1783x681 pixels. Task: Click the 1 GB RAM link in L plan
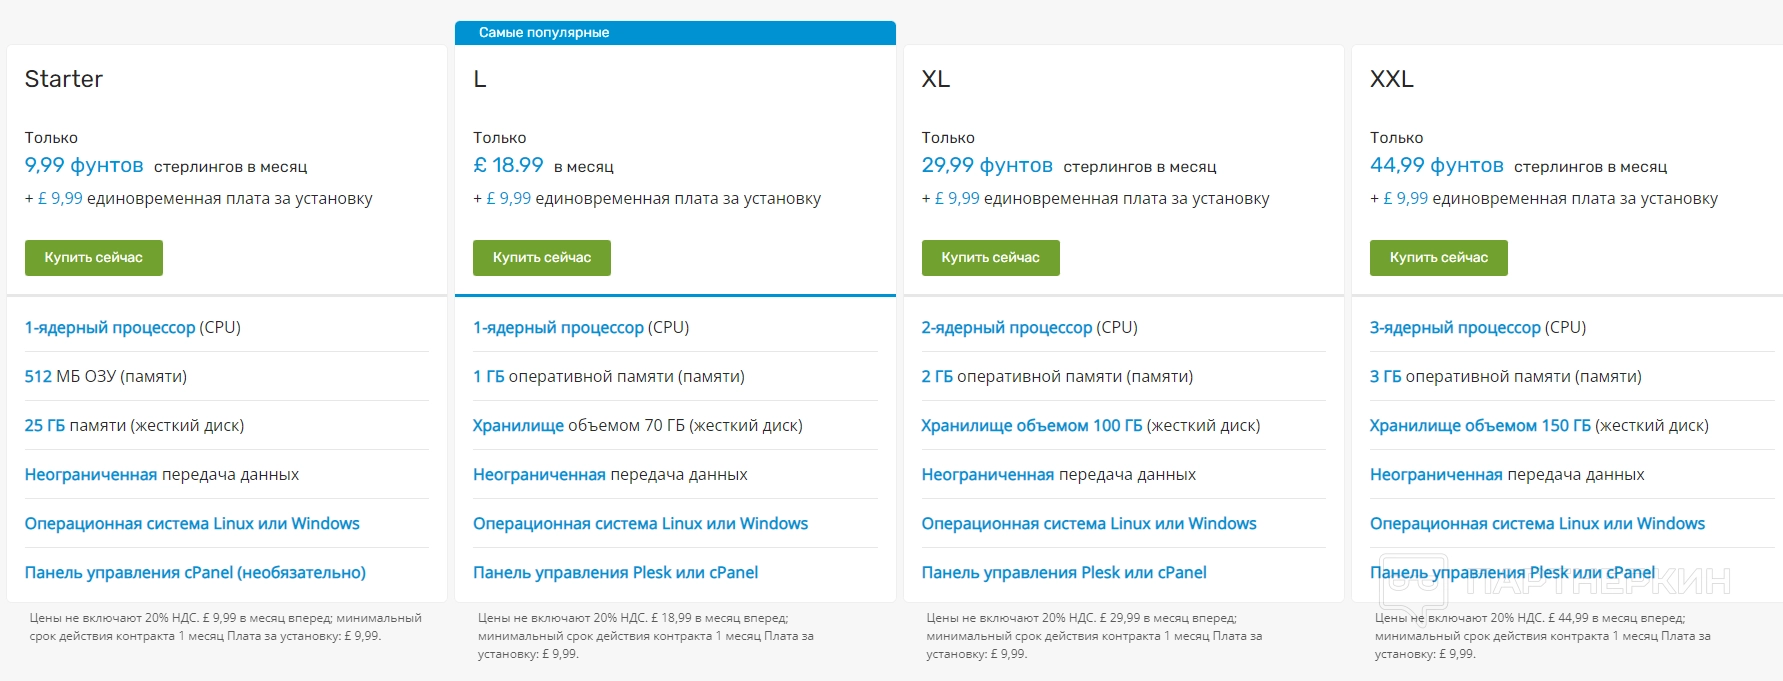click(x=488, y=377)
